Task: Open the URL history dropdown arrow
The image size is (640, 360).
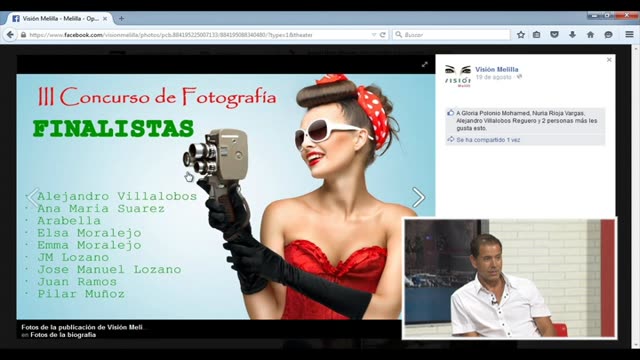Action: point(374,35)
